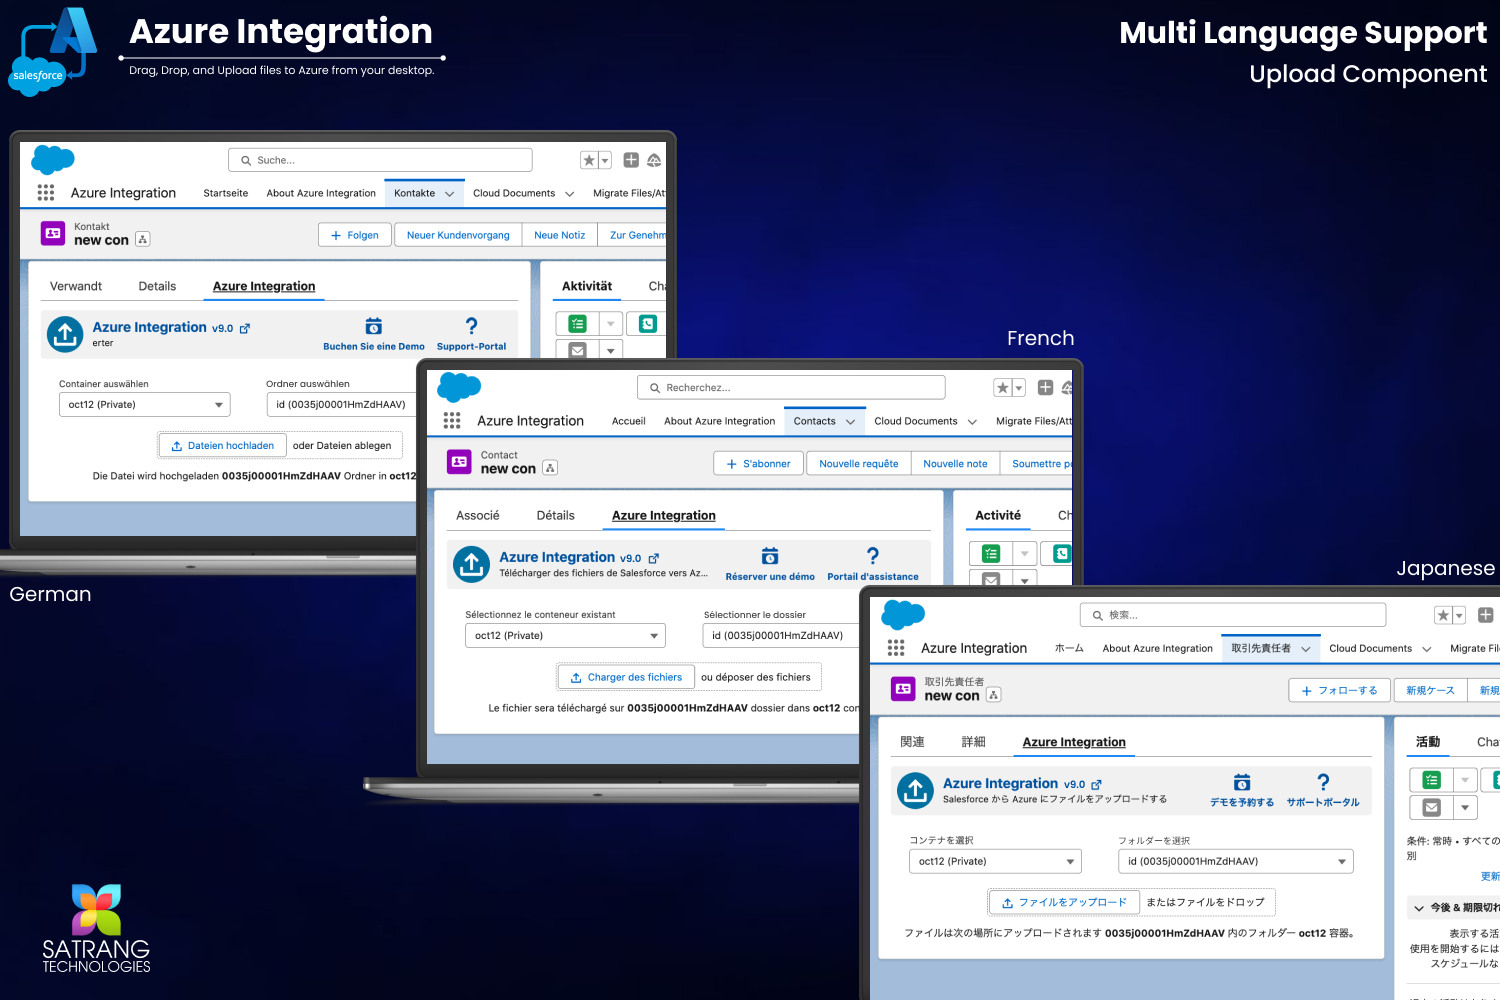Subscribe with the S'abonner button
This screenshot has width=1500, height=1000.
click(x=758, y=463)
